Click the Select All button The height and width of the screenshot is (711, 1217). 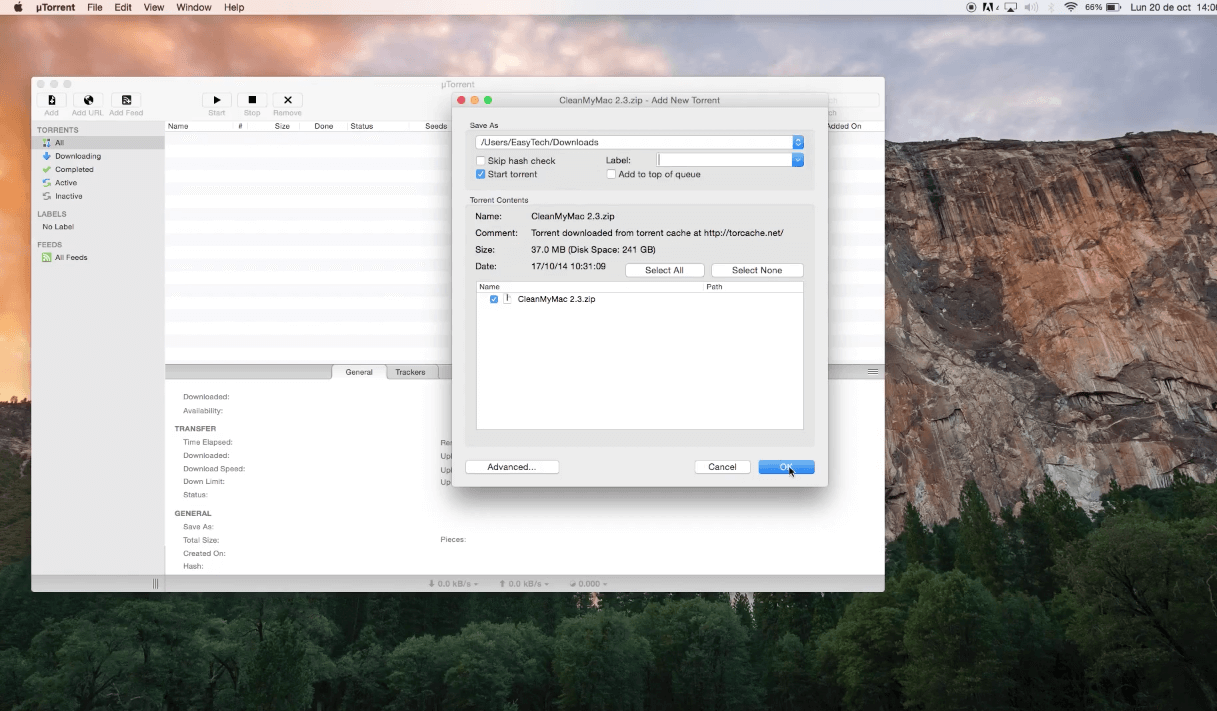point(664,270)
